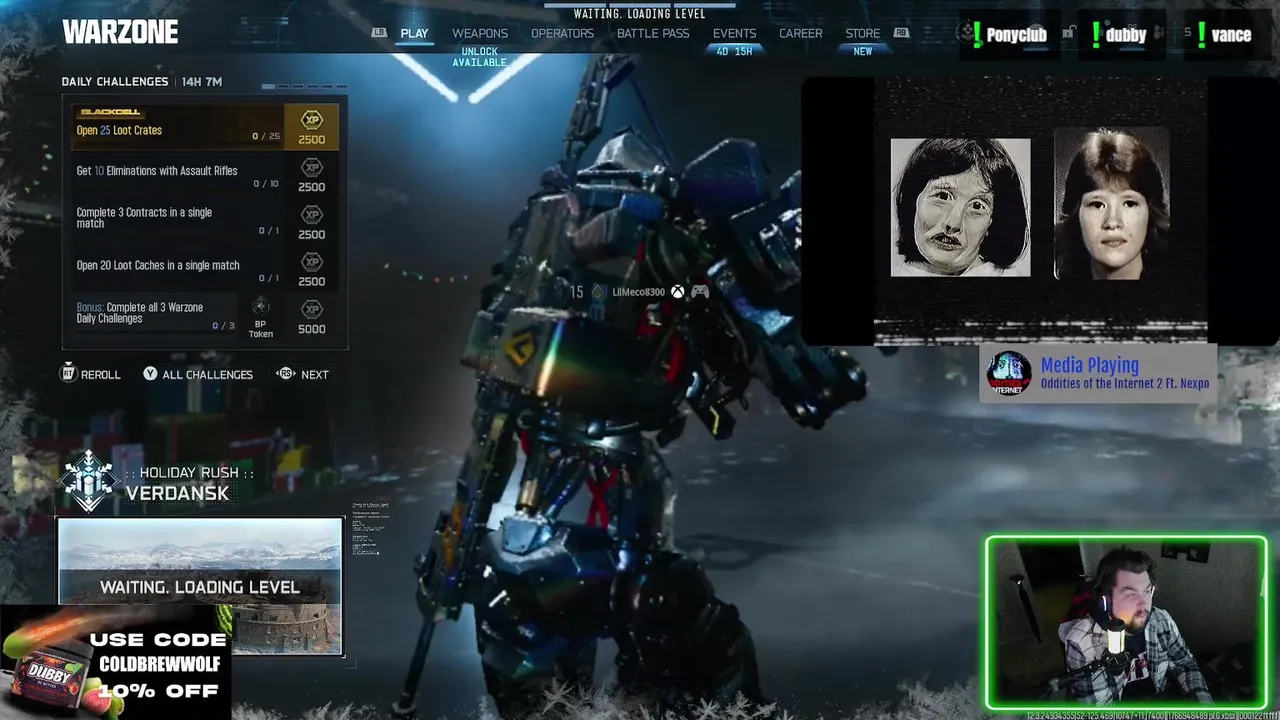Viewport: 1280px width, 720px height.
Task: Click the BP Token reward icon
Action: (260, 307)
